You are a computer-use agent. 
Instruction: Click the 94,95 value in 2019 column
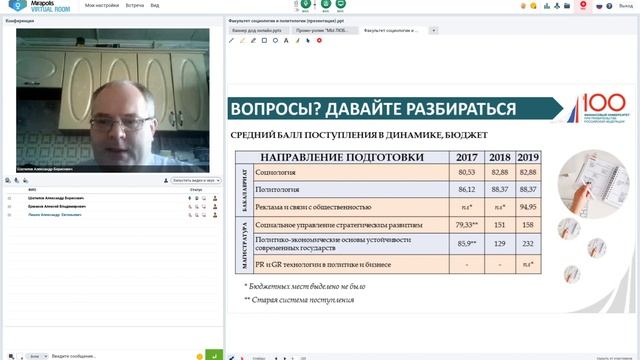point(528,207)
